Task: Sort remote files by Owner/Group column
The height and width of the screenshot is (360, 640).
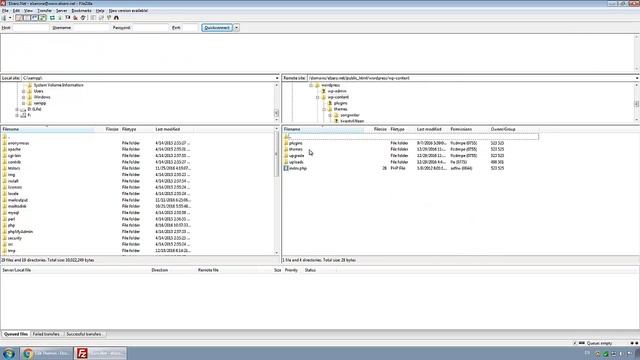Action: [x=503, y=129]
